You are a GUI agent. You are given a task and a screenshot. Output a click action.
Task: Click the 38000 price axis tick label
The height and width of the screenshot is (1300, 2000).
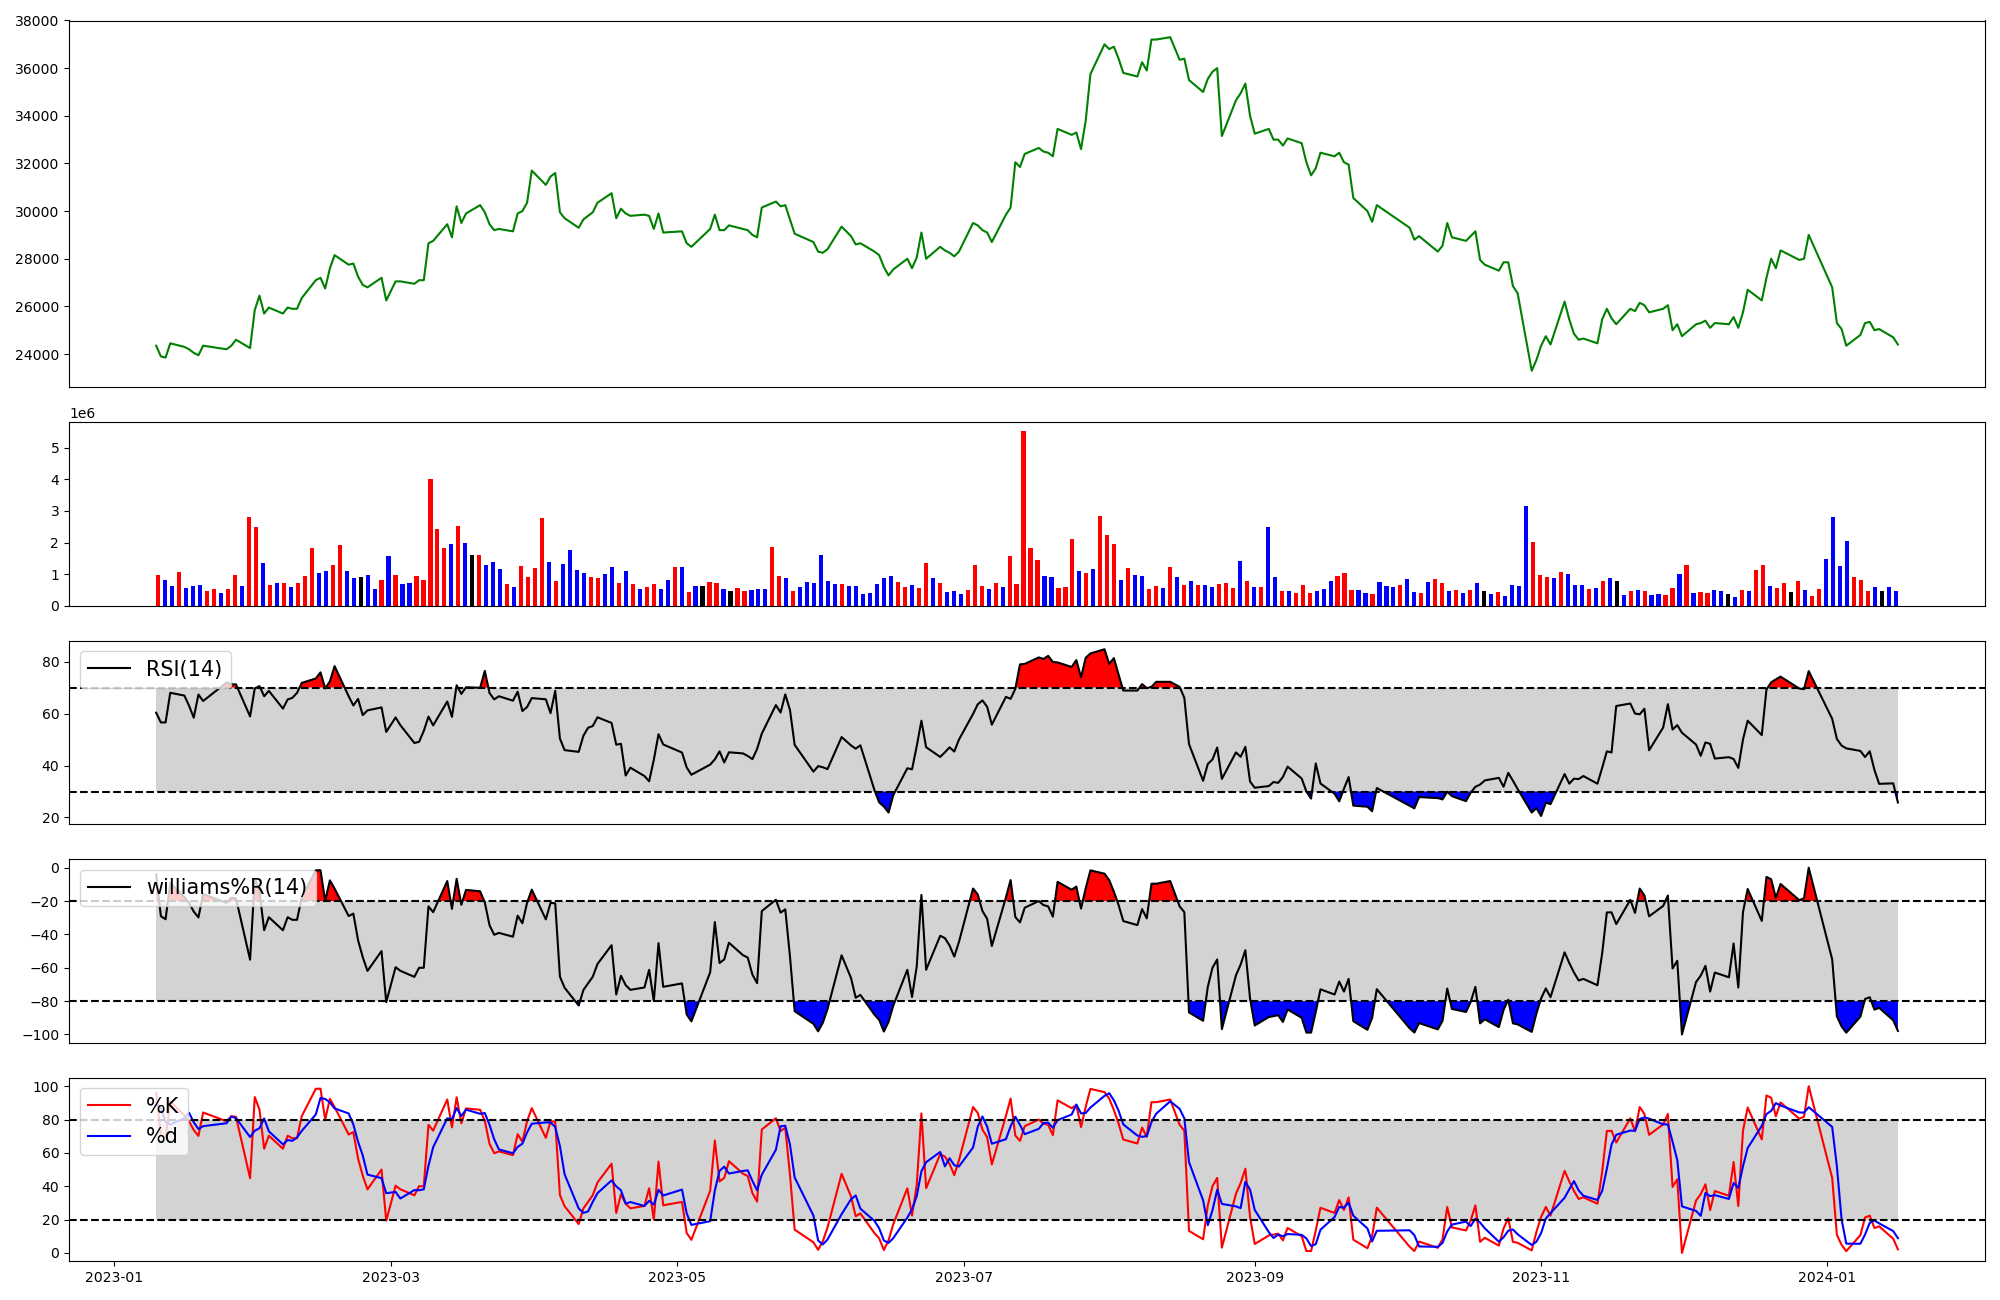pos(36,22)
